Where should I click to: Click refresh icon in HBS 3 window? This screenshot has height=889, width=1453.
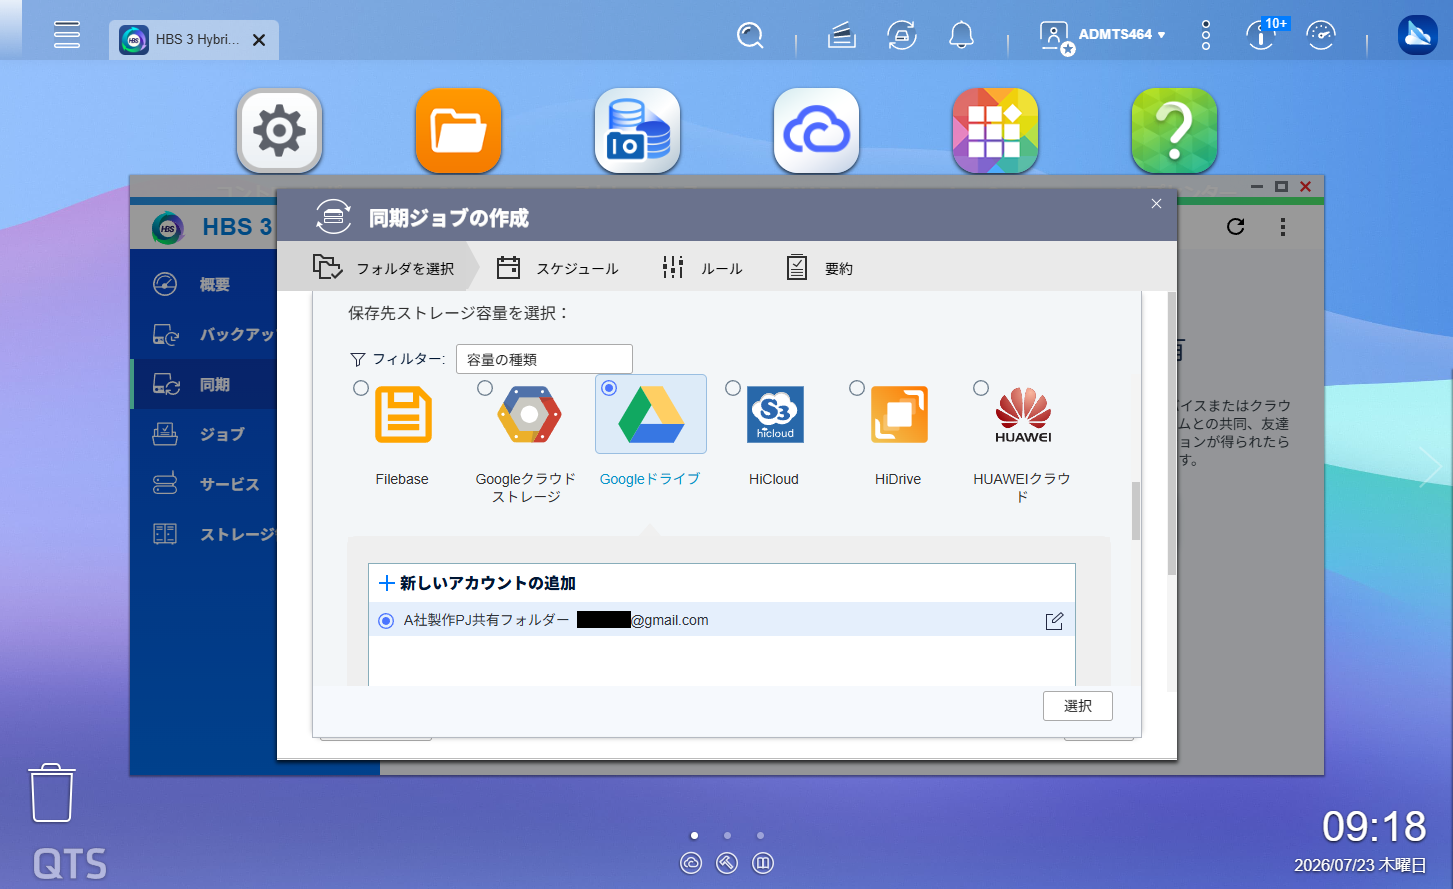click(1236, 227)
